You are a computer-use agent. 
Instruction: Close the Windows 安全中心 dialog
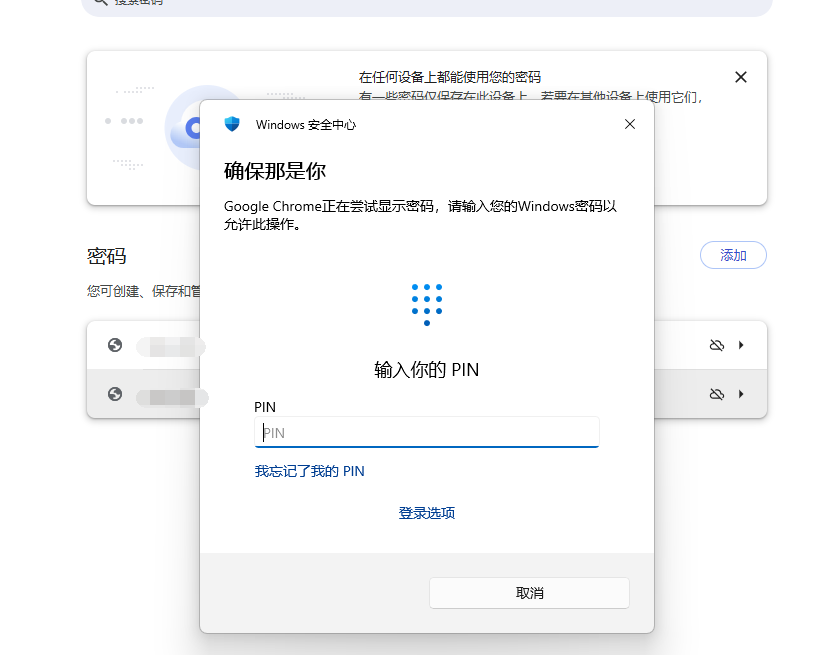pyautogui.click(x=629, y=124)
